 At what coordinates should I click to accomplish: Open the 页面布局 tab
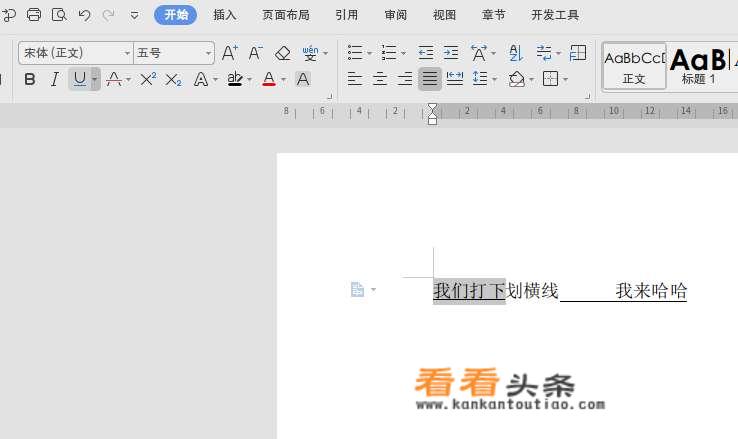click(286, 15)
